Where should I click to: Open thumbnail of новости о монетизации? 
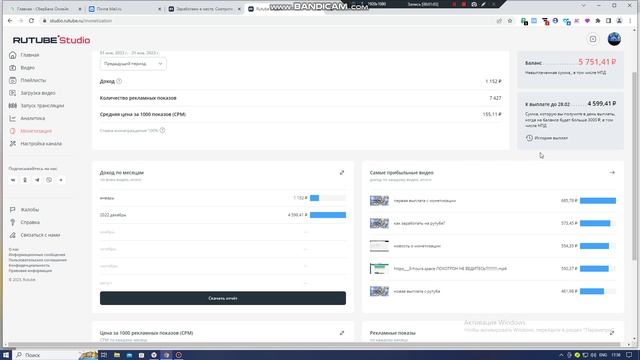pyautogui.click(x=379, y=246)
